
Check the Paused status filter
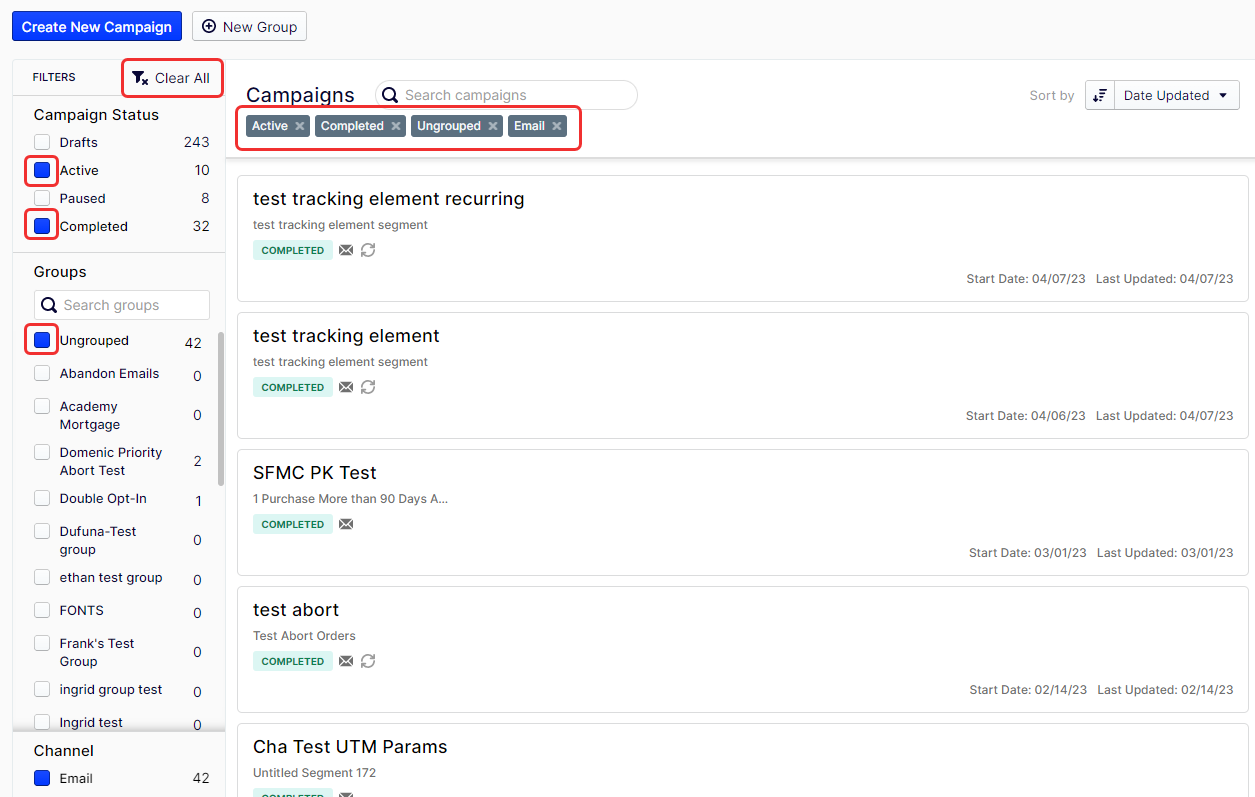(42, 198)
